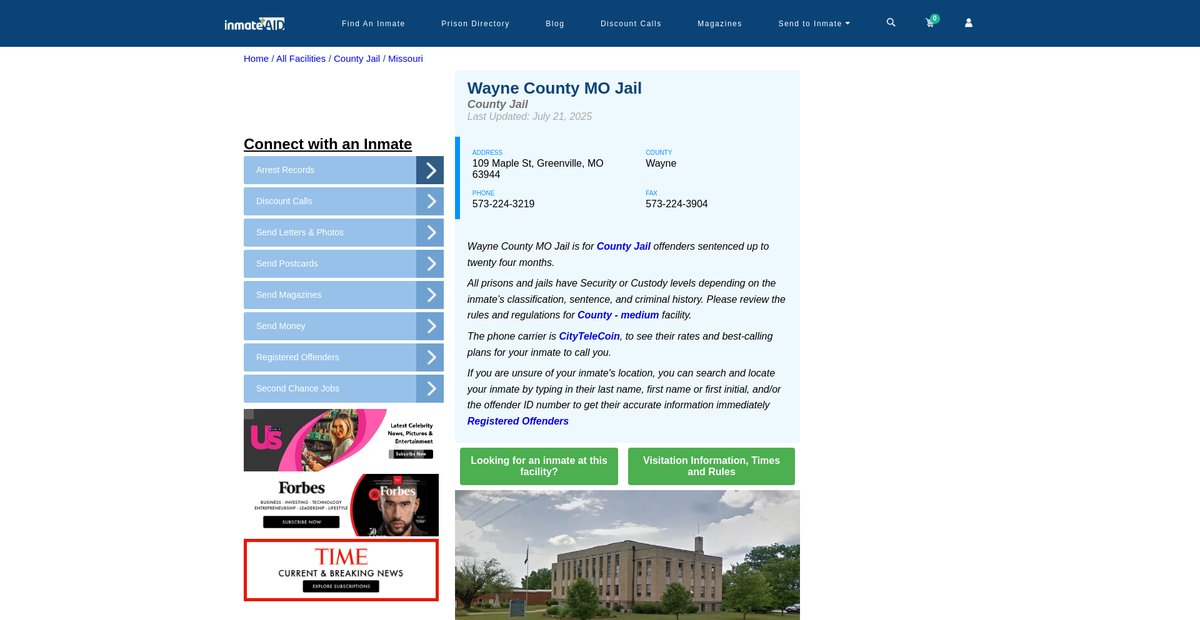Click the arrow icon beside Arrest Records

point(430,170)
